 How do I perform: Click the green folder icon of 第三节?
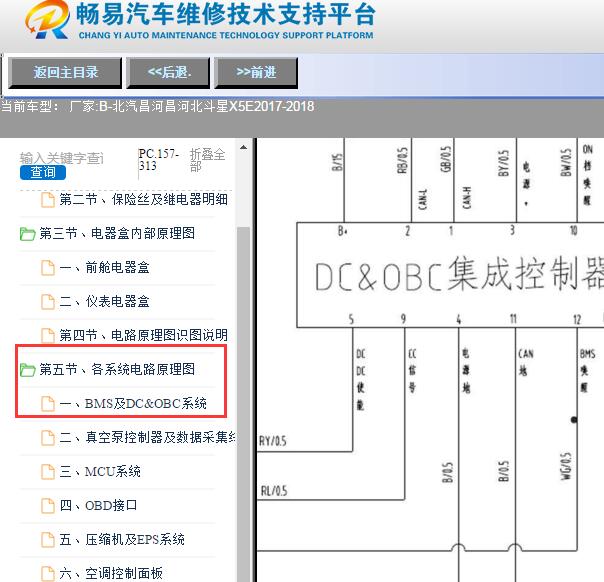pos(27,234)
